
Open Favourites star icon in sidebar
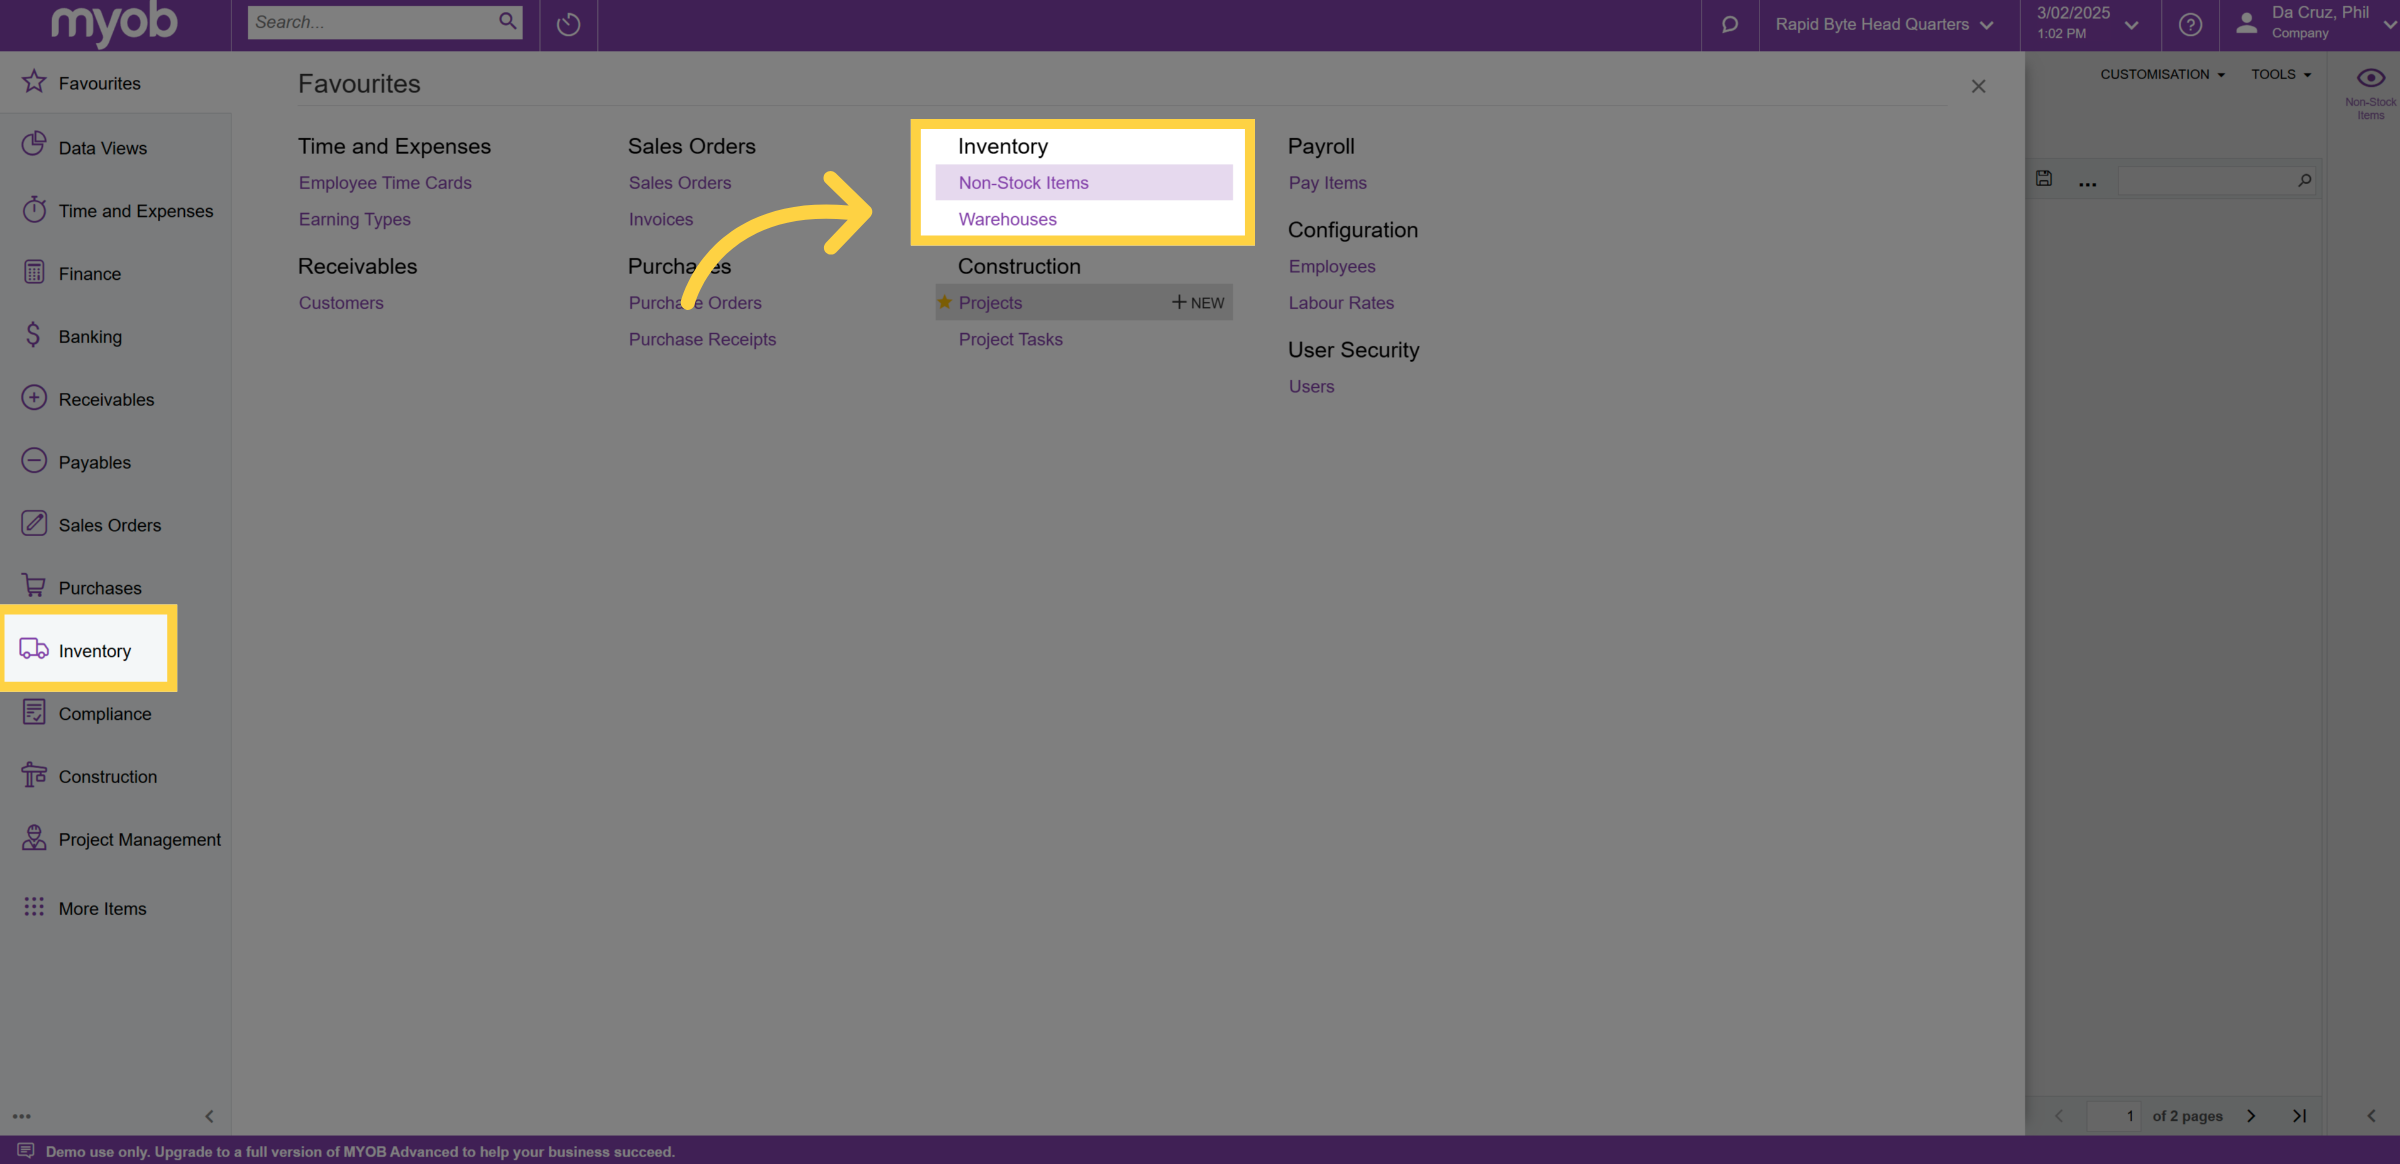34,81
